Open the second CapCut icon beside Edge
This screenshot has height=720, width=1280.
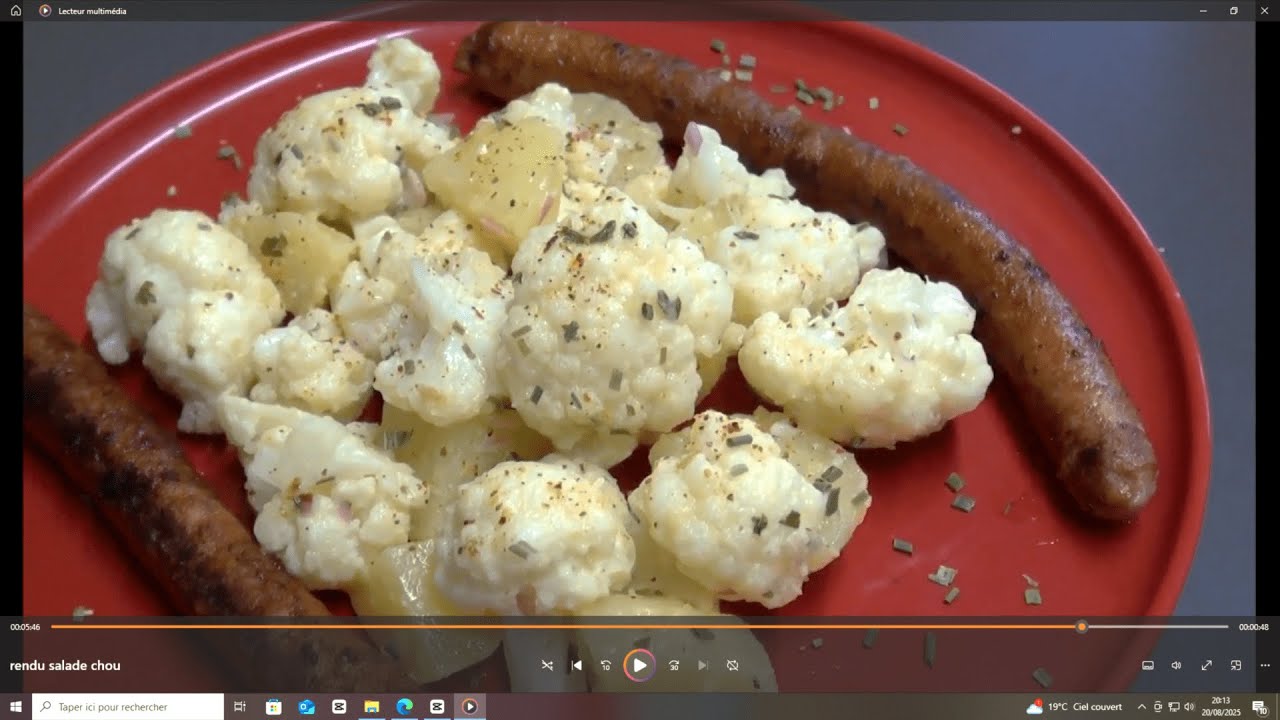(x=437, y=707)
